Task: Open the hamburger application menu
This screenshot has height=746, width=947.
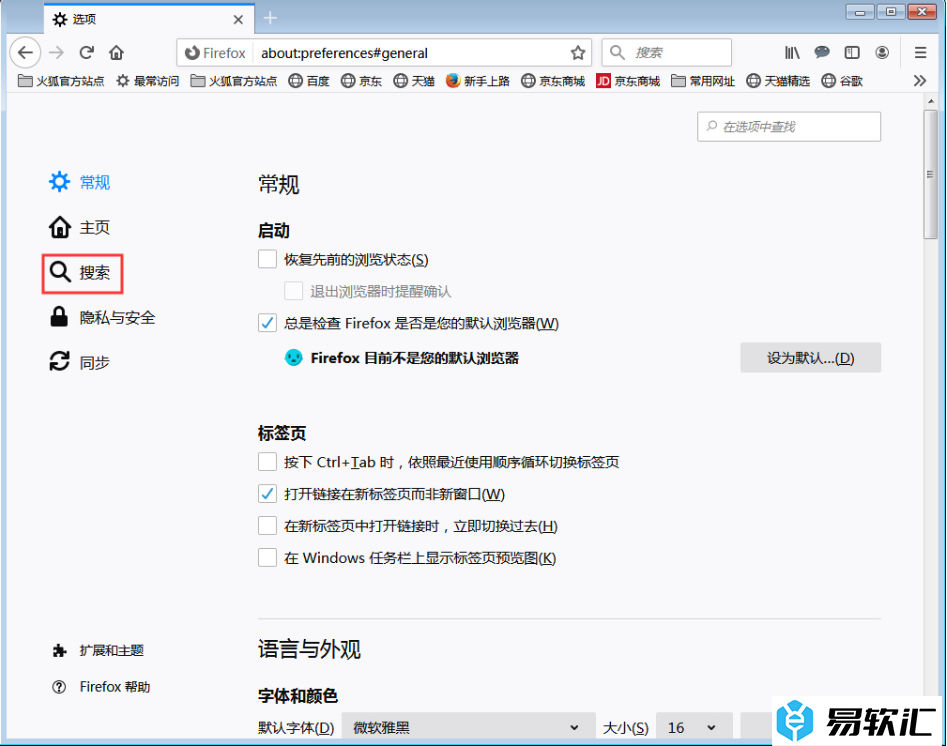Action: 921,53
